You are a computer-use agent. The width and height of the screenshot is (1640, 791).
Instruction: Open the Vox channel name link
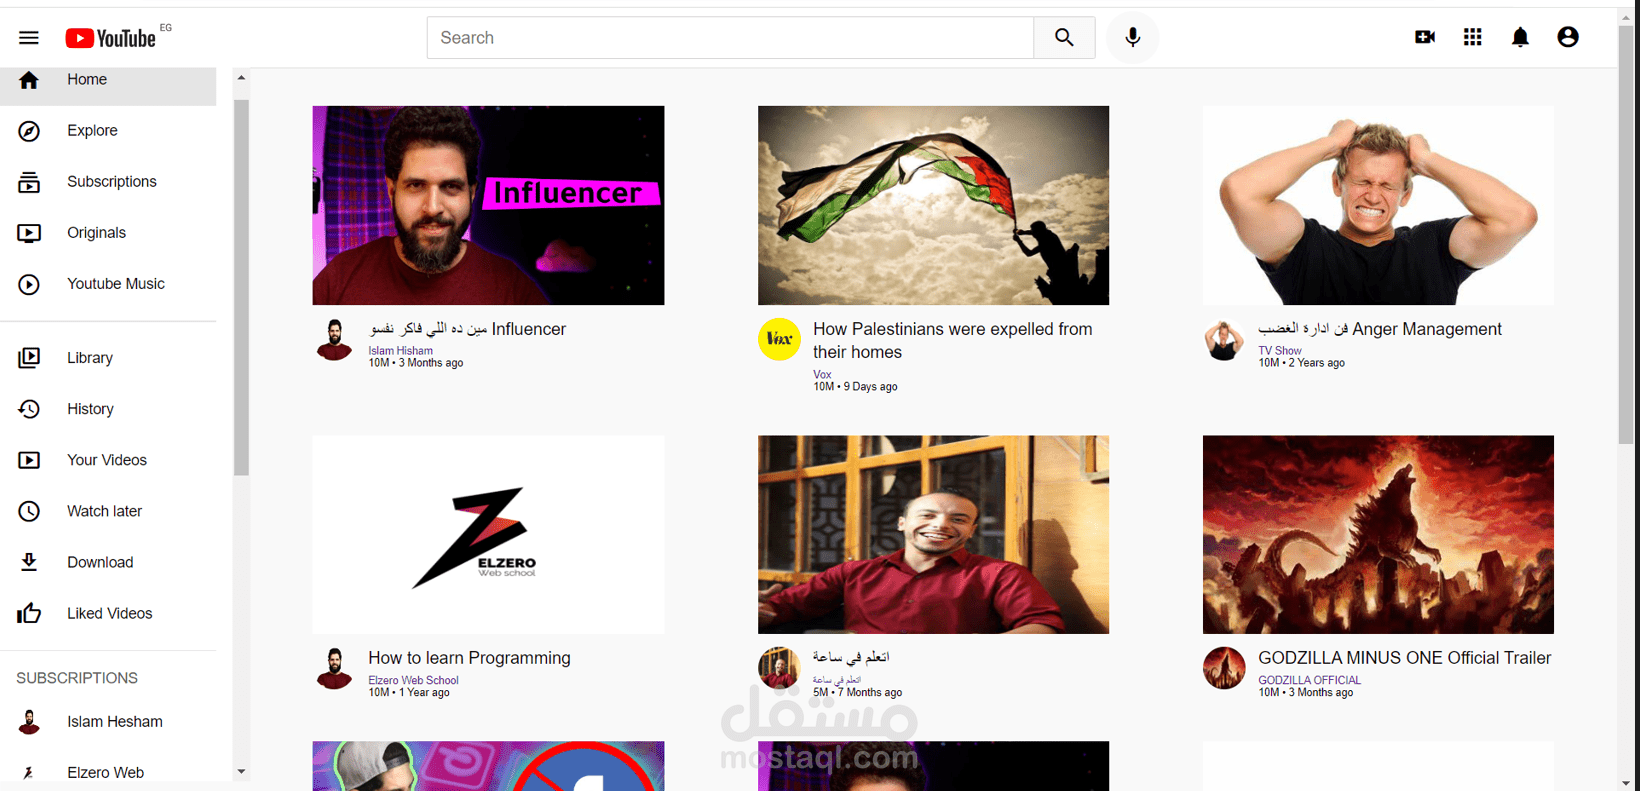point(822,375)
